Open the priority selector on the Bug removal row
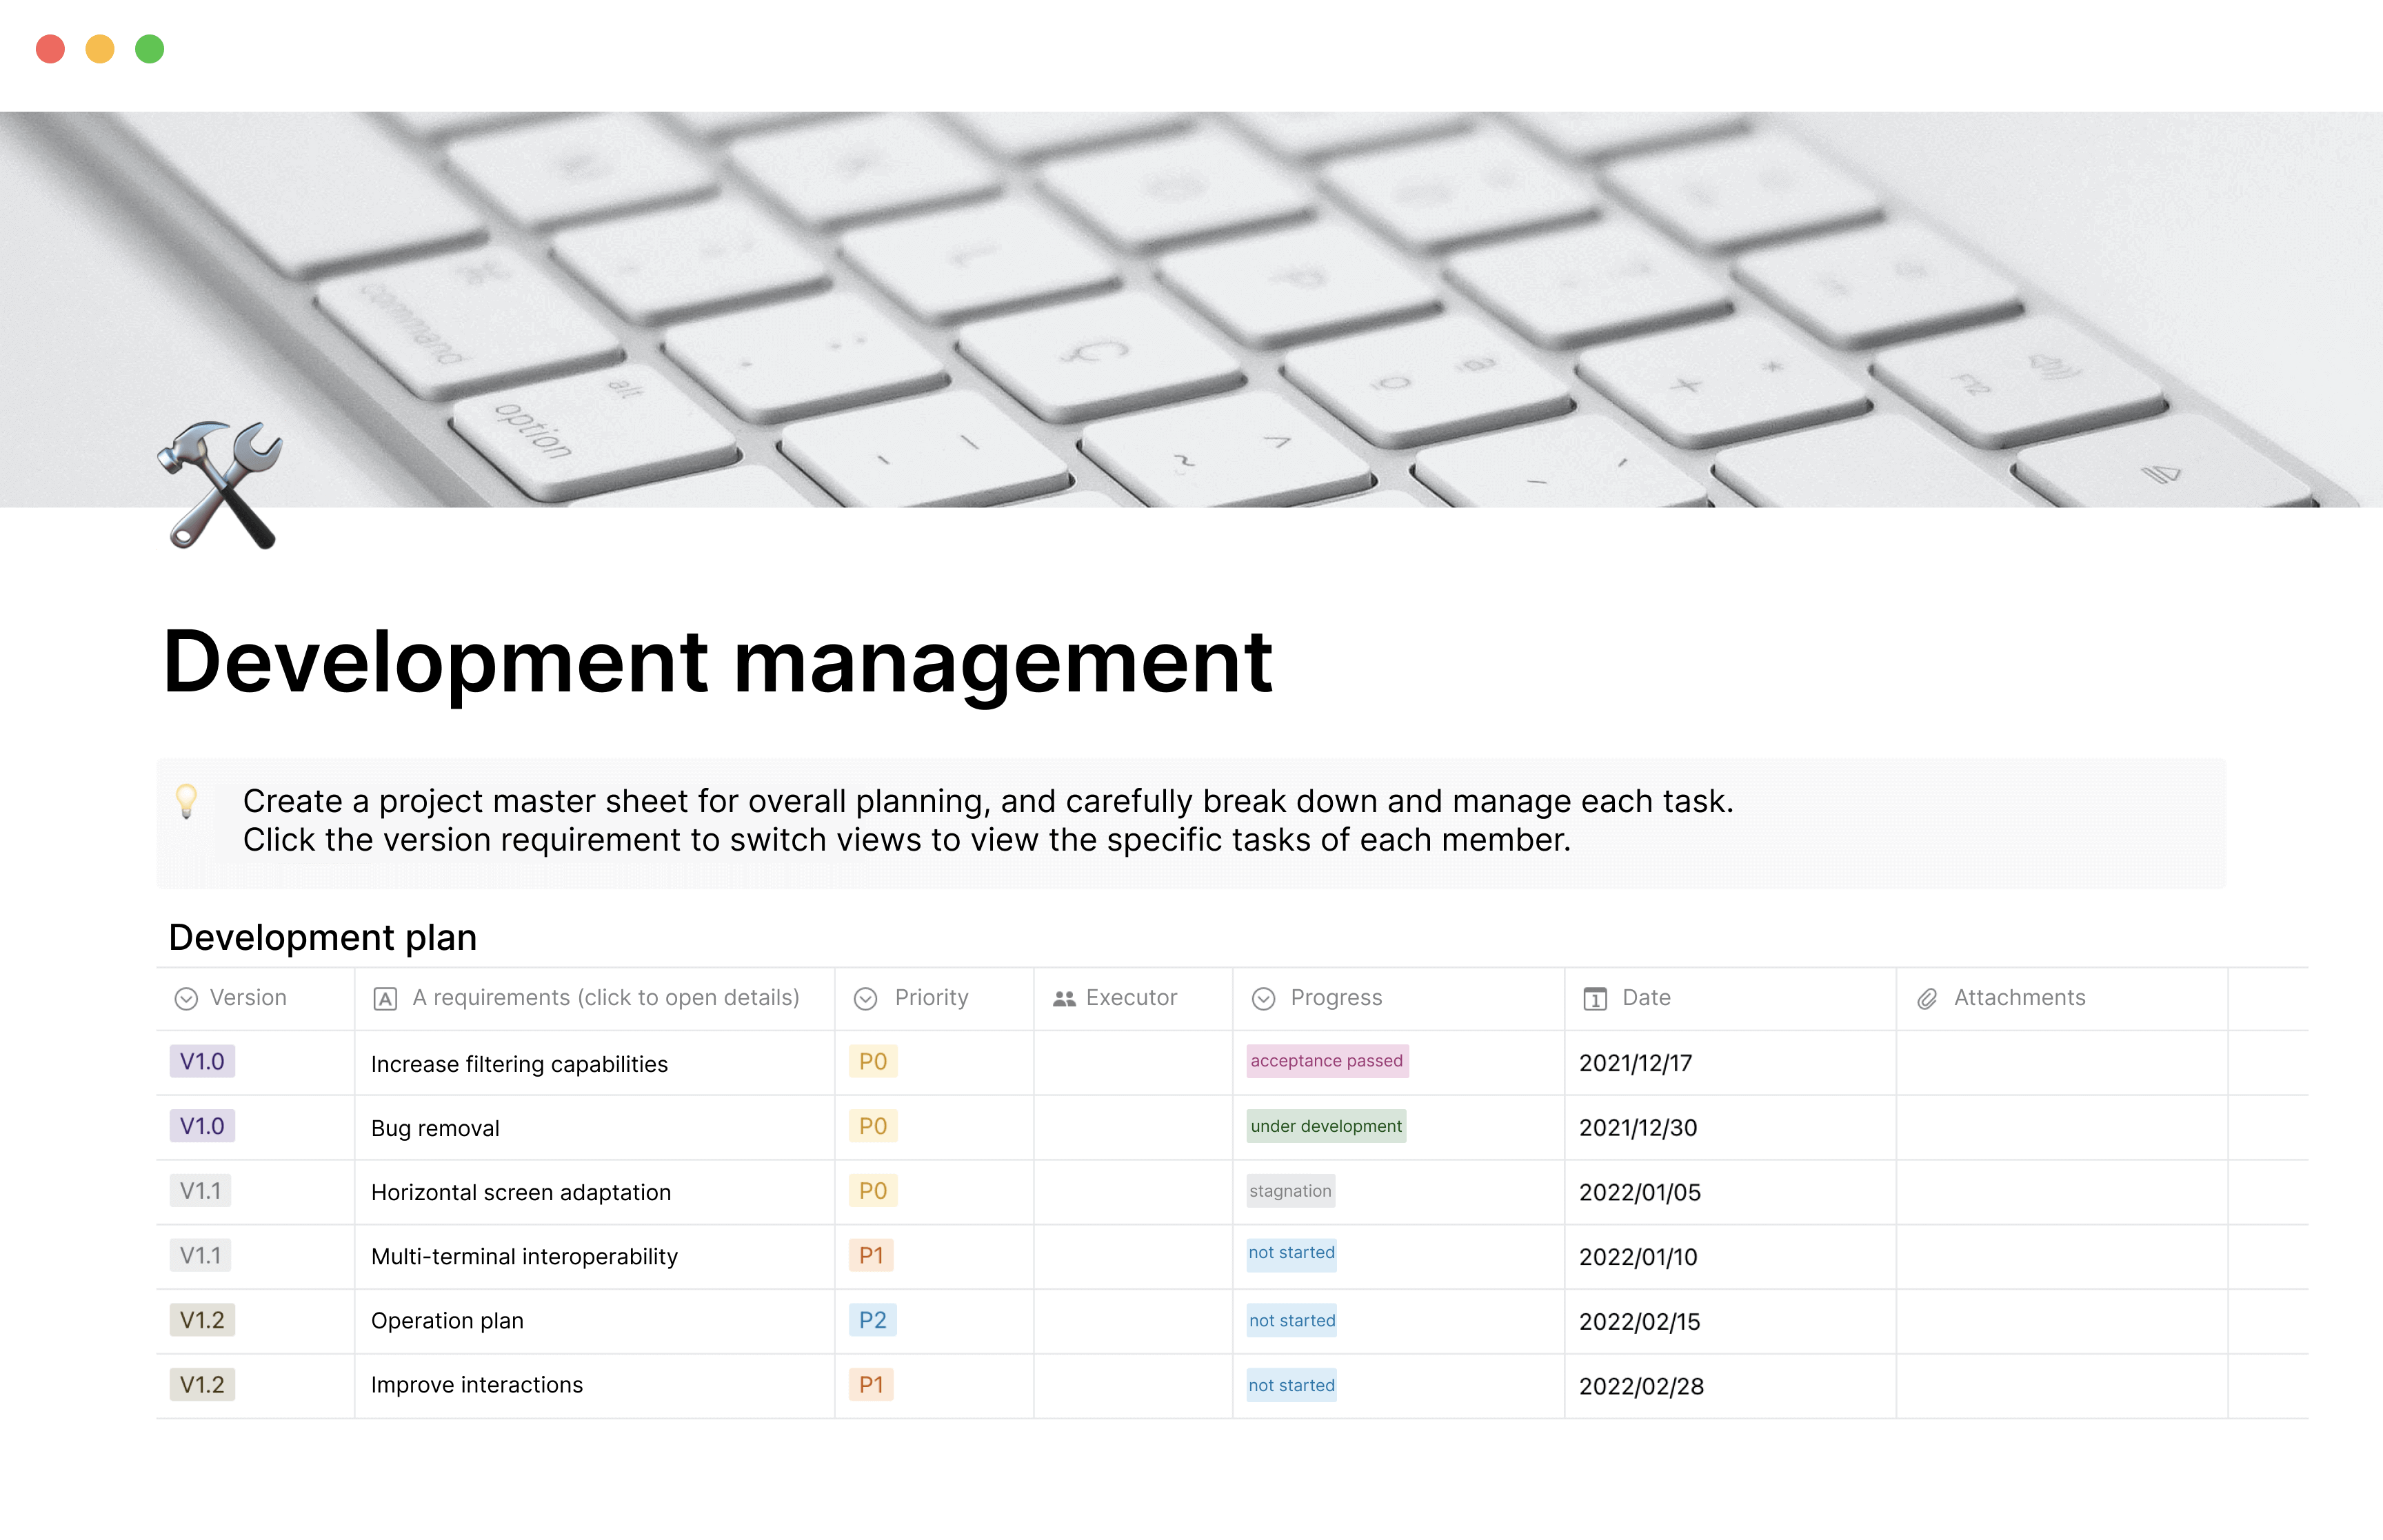This screenshot has width=2383, height=1540. point(872,1126)
